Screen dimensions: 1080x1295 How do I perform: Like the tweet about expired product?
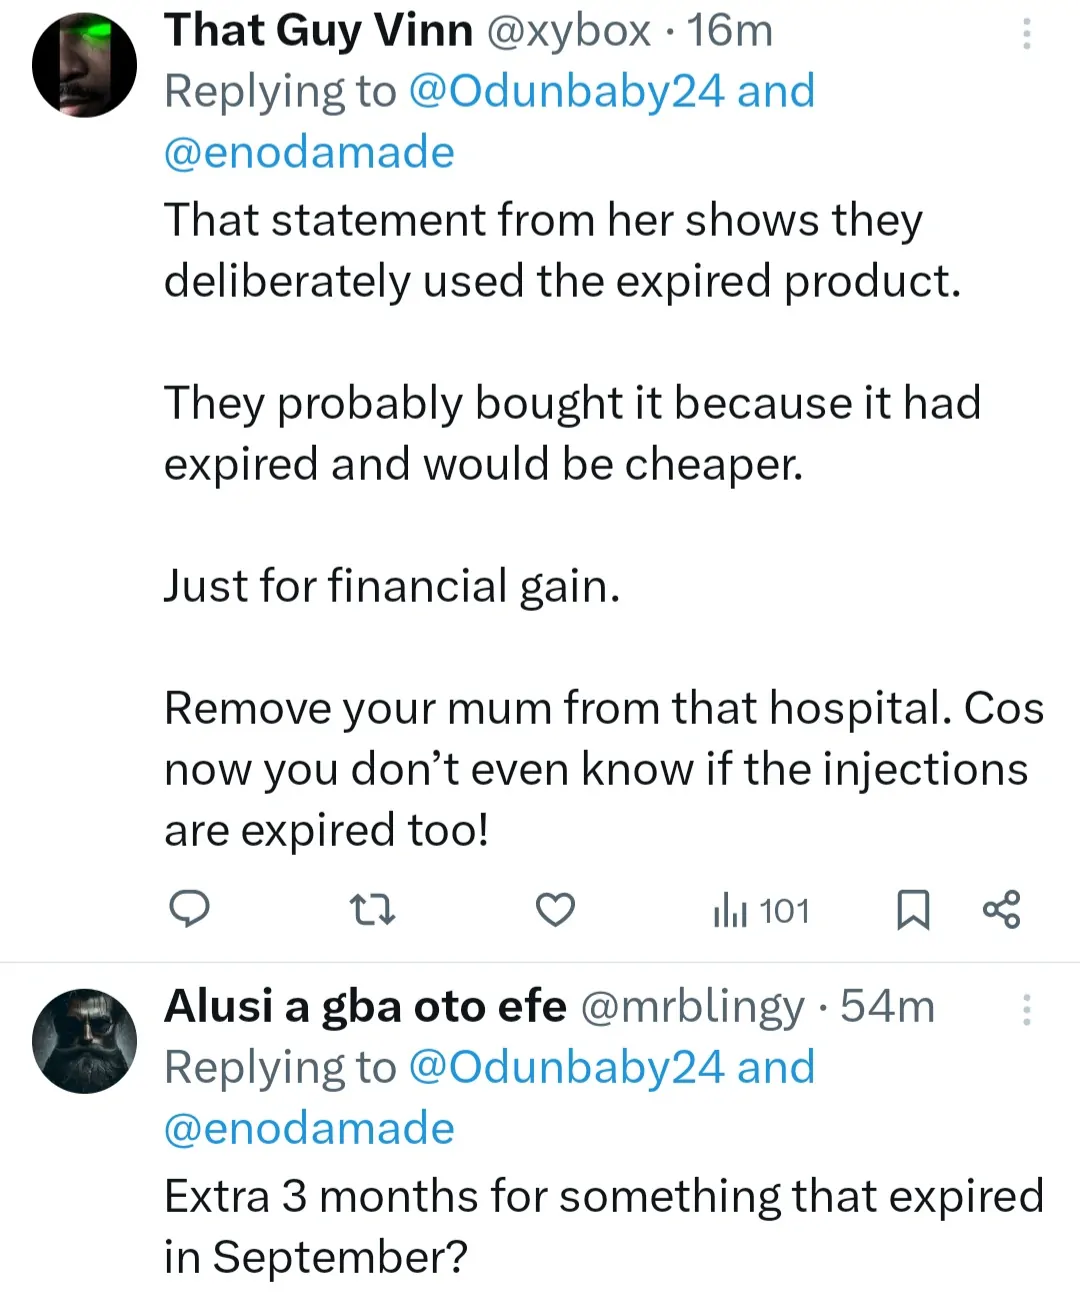(555, 910)
